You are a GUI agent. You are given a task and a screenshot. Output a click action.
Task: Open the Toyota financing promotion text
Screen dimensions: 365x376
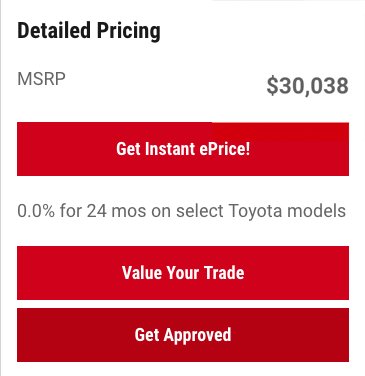[x=181, y=211]
